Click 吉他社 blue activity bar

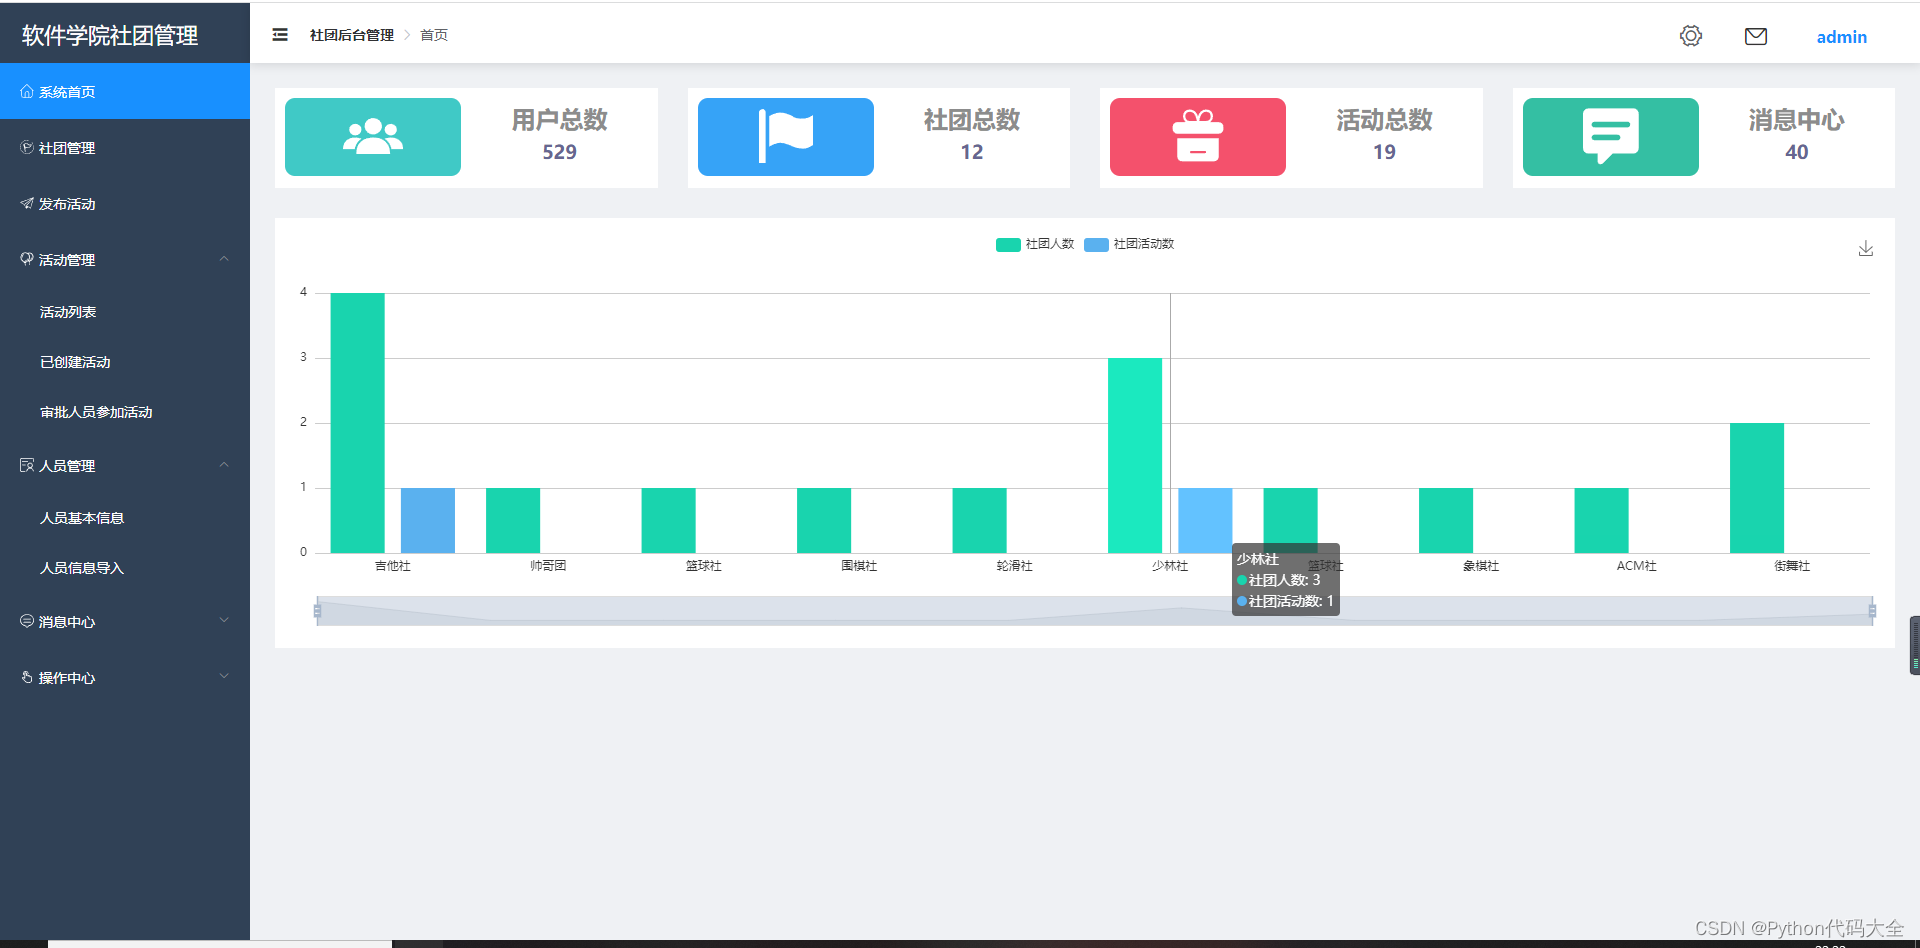coord(428,520)
